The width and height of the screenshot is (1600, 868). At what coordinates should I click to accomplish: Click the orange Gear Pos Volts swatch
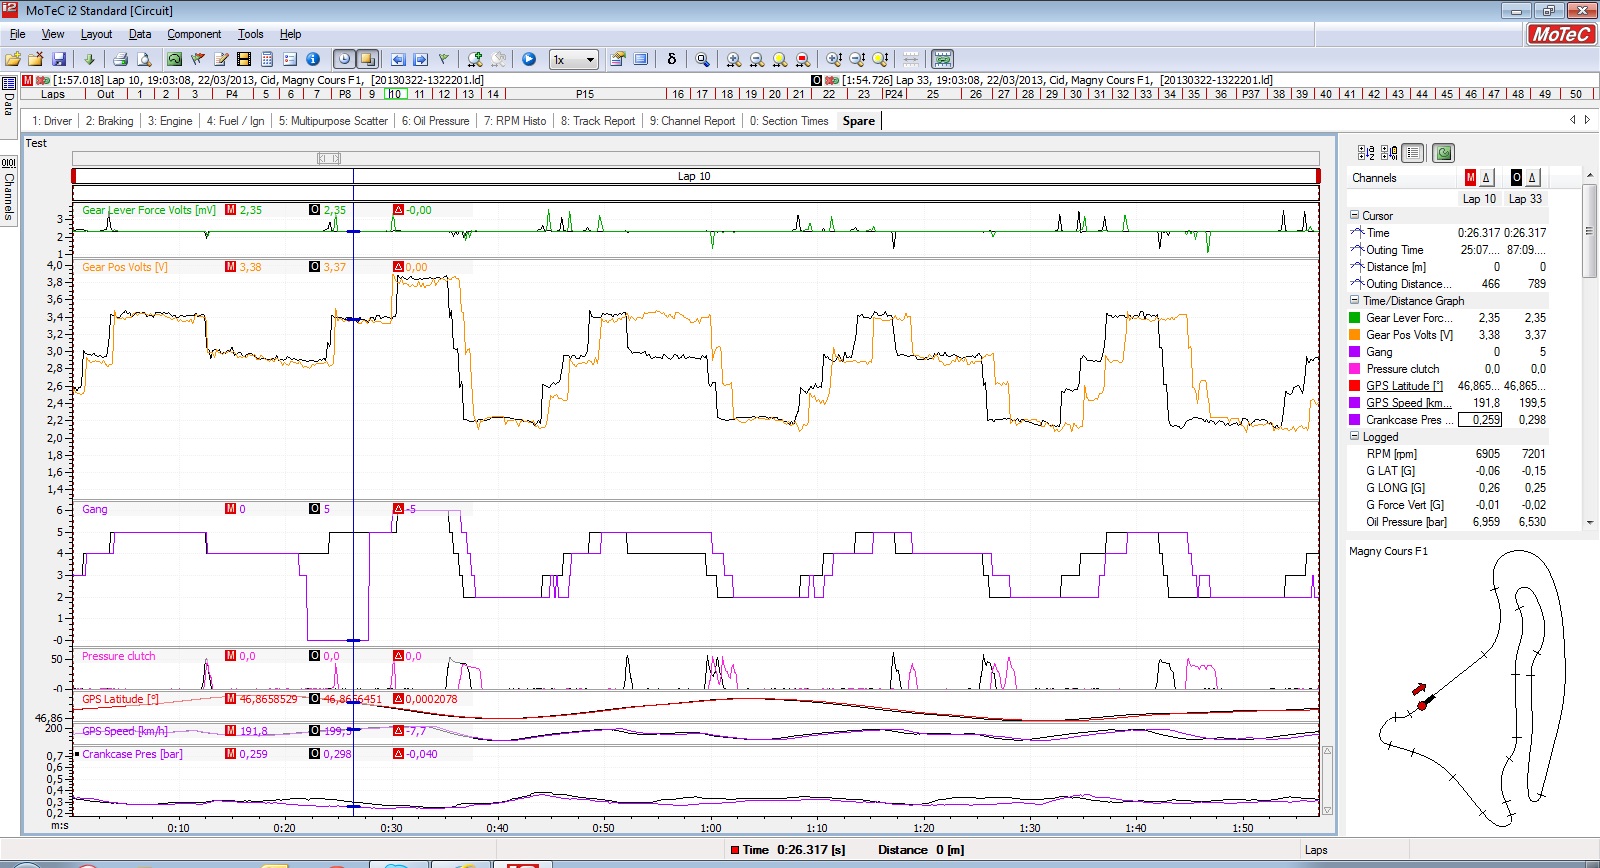1354,335
